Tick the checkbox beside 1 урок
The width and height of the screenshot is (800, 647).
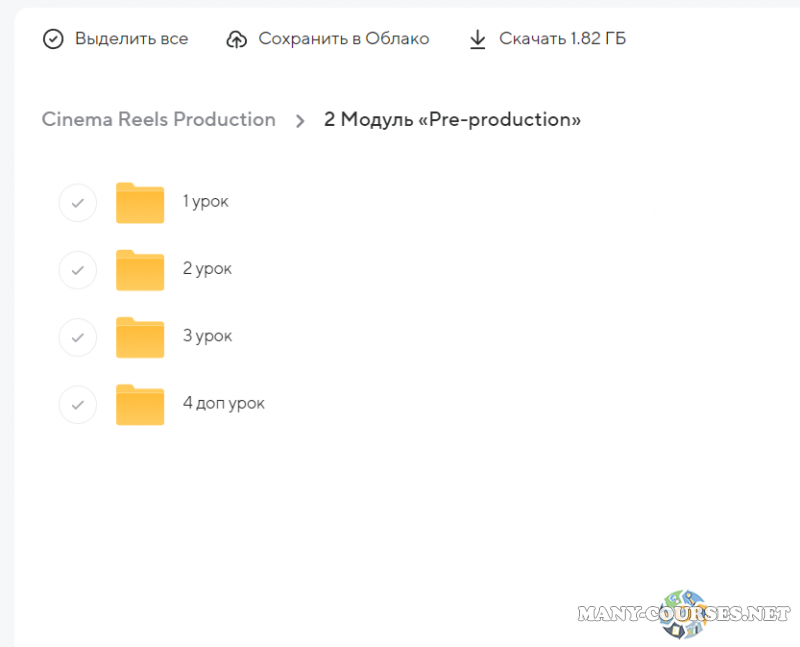click(78, 203)
